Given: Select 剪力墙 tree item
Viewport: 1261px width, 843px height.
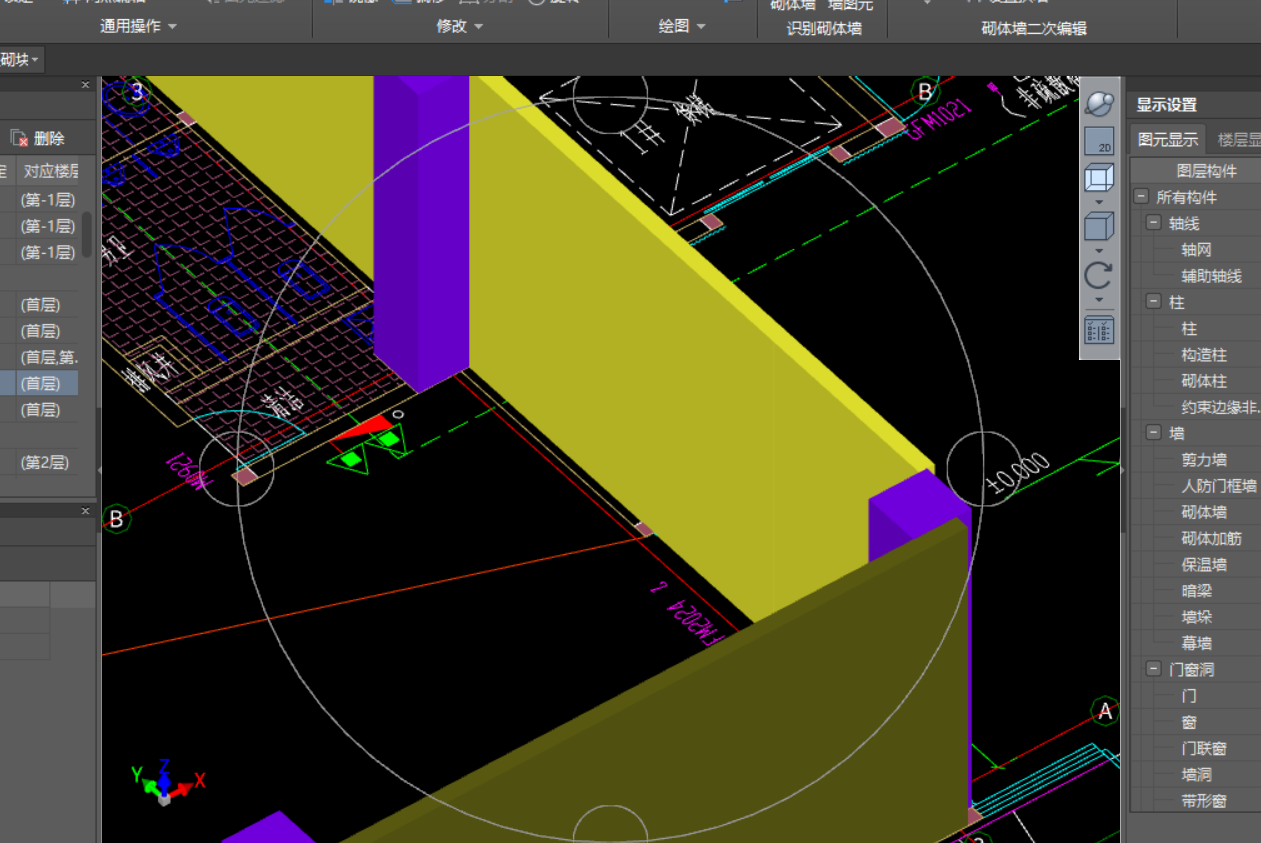Looking at the screenshot, I should coord(1204,460).
